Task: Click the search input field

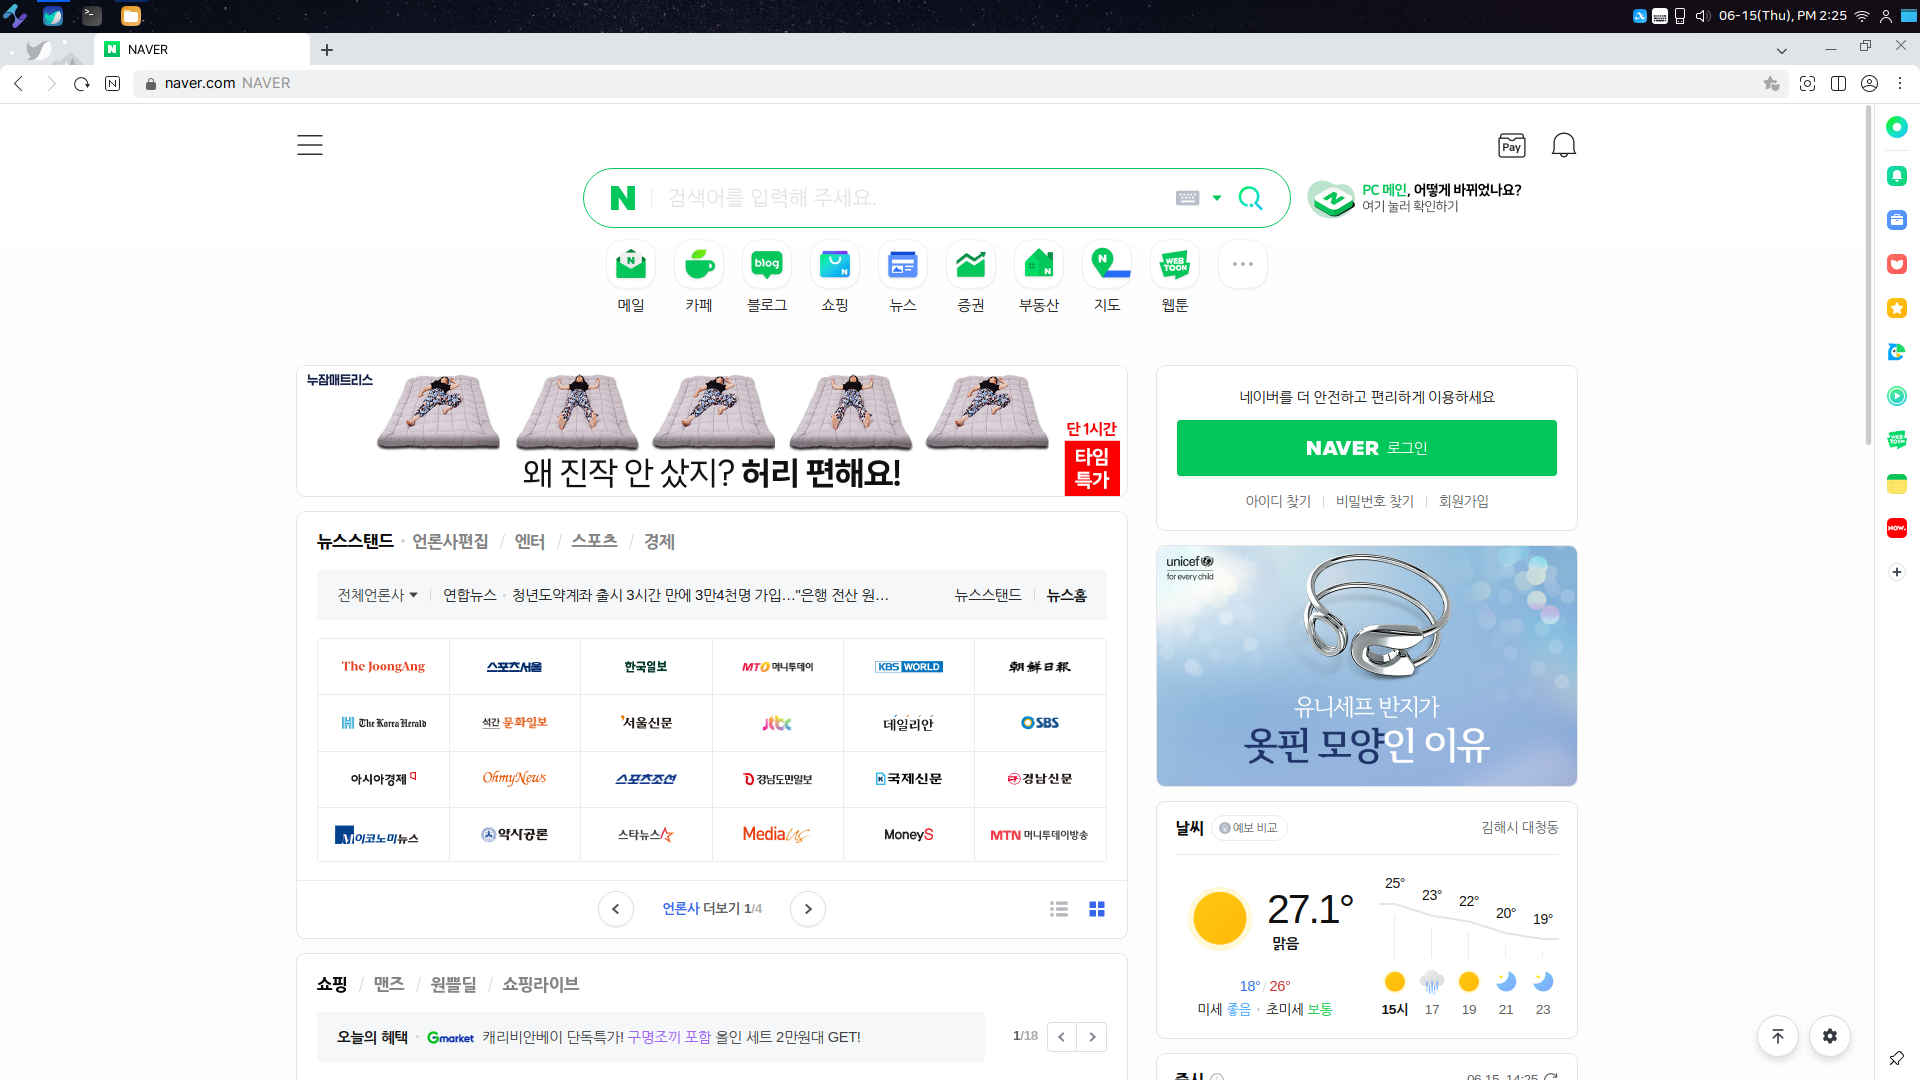Action: coord(900,198)
